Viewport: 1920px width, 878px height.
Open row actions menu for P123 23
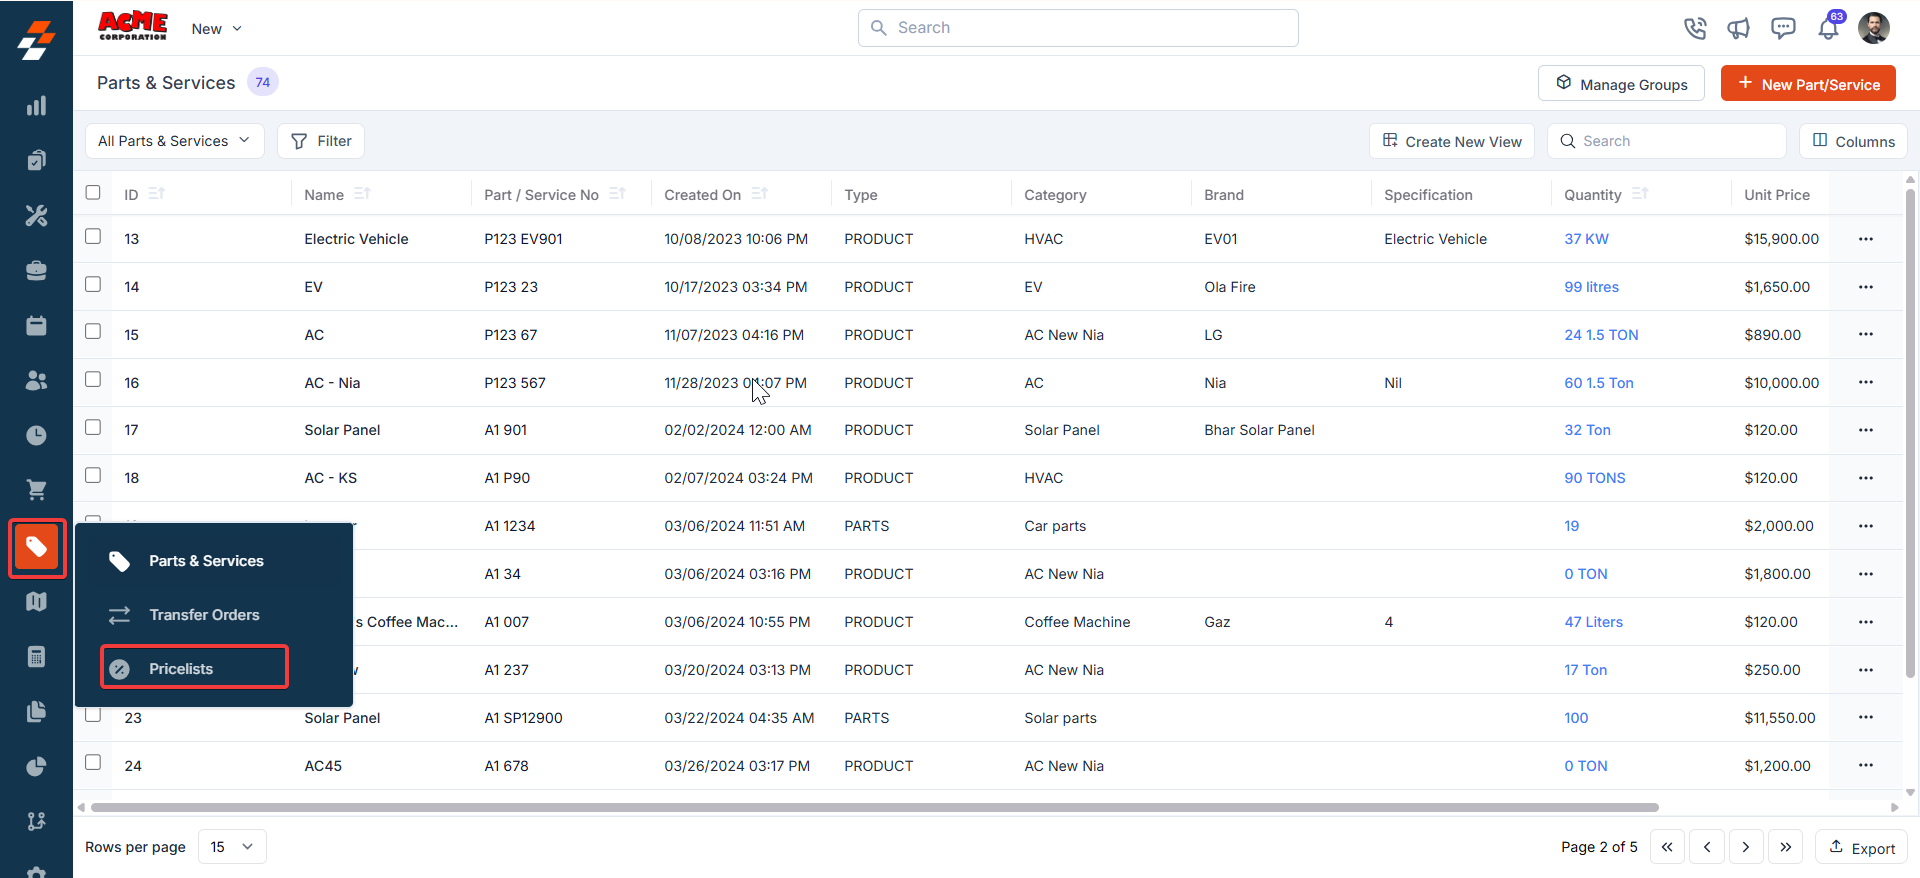click(x=1866, y=287)
